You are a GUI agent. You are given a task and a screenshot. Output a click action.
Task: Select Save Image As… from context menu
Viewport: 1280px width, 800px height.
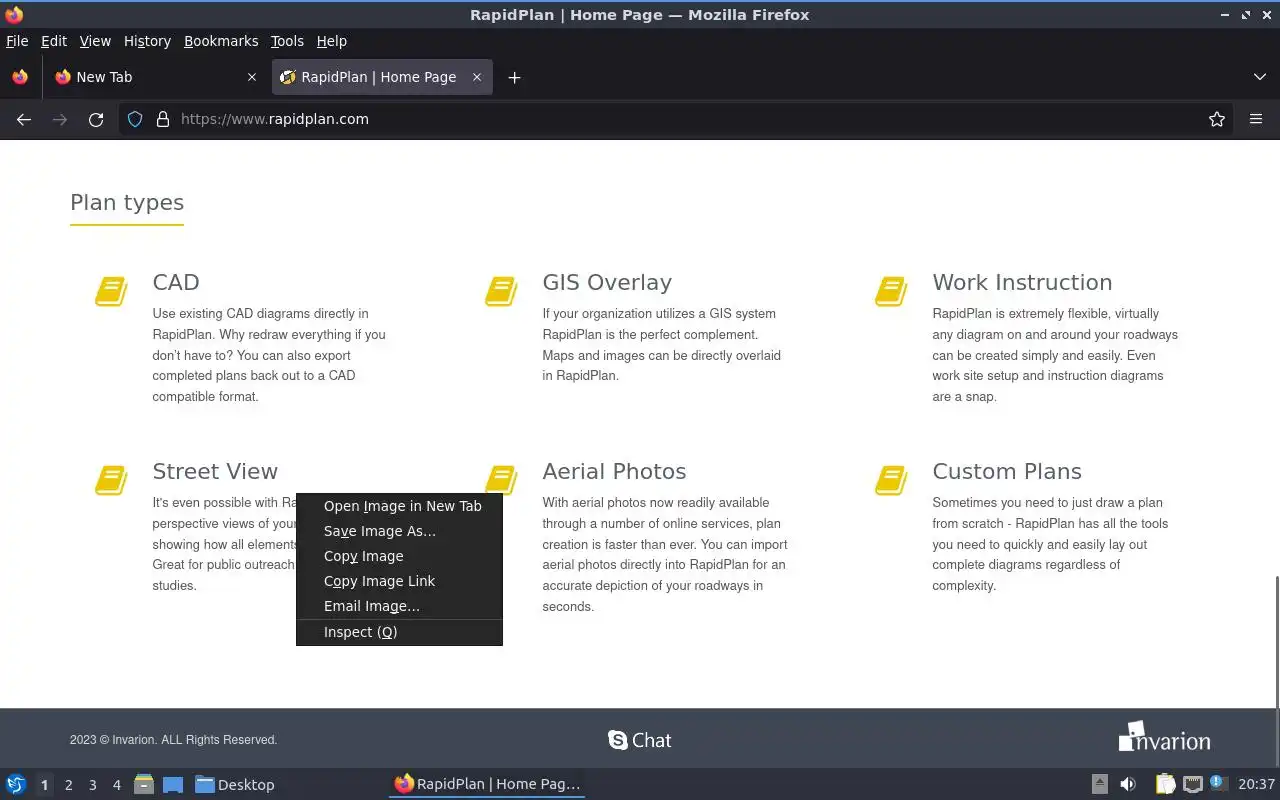pyautogui.click(x=399, y=531)
